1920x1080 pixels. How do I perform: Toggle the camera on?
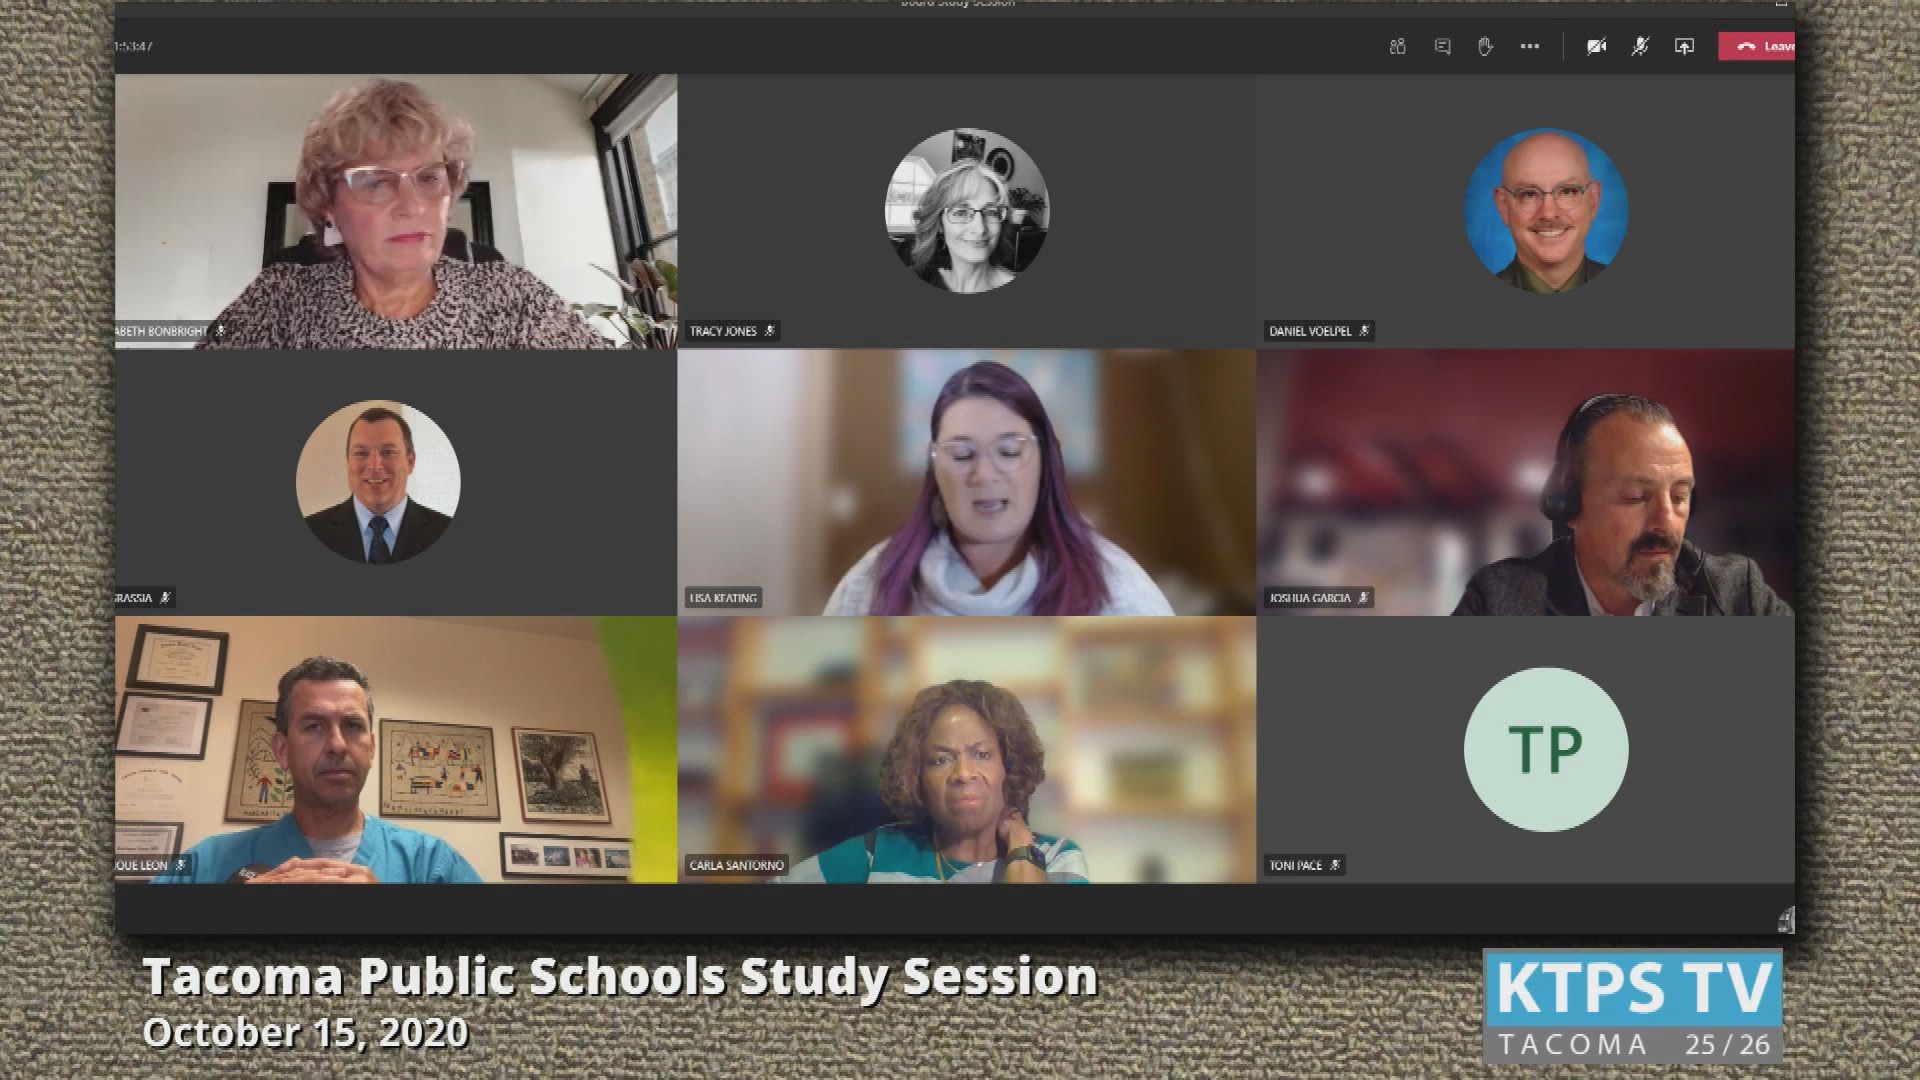click(x=1596, y=46)
